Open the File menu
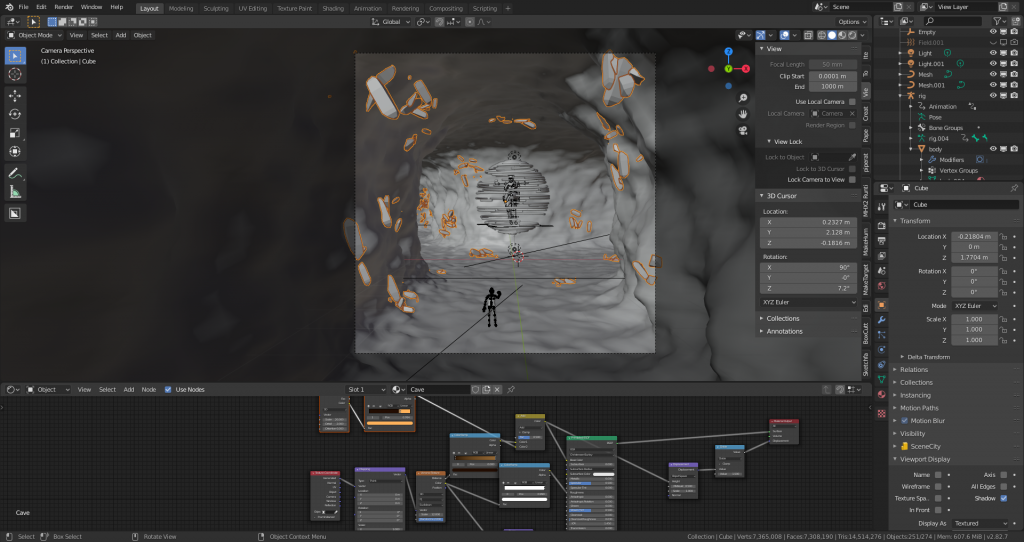Image resolution: width=1024 pixels, height=542 pixels. (x=24, y=7)
